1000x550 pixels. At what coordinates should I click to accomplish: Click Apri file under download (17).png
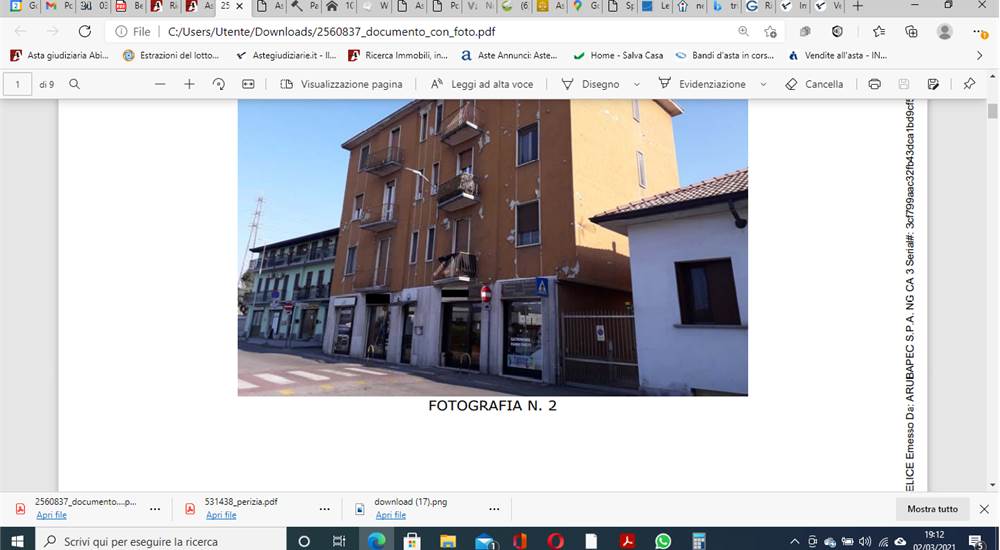[390, 516]
